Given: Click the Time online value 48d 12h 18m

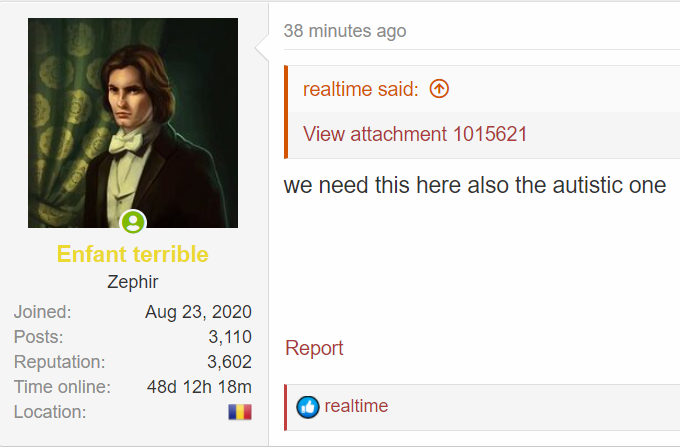Looking at the screenshot, I should pyautogui.click(x=199, y=387).
